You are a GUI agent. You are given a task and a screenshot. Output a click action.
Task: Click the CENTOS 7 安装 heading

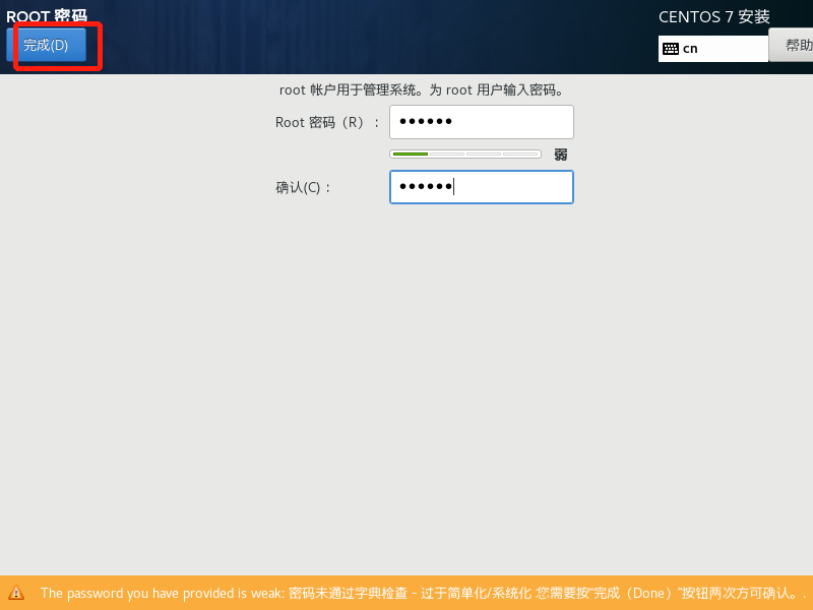(x=714, y=17)
